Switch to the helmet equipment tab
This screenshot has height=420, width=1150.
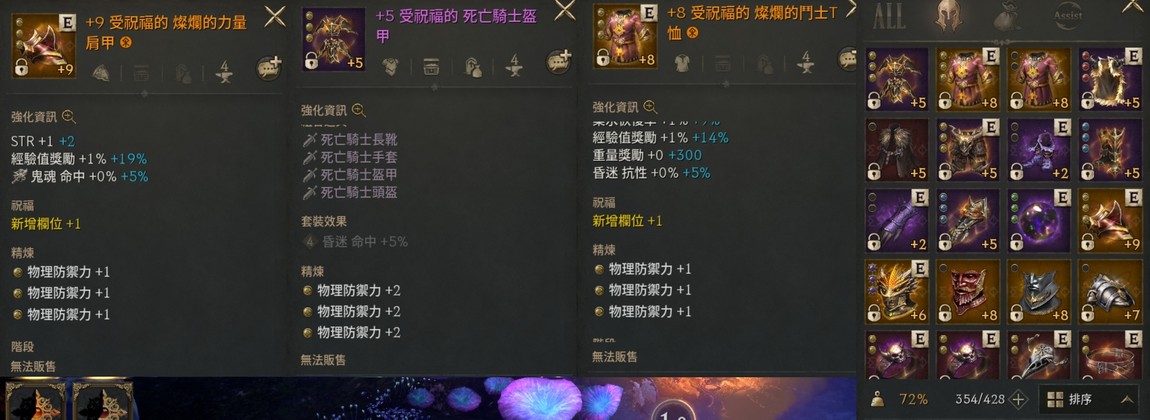948,16
